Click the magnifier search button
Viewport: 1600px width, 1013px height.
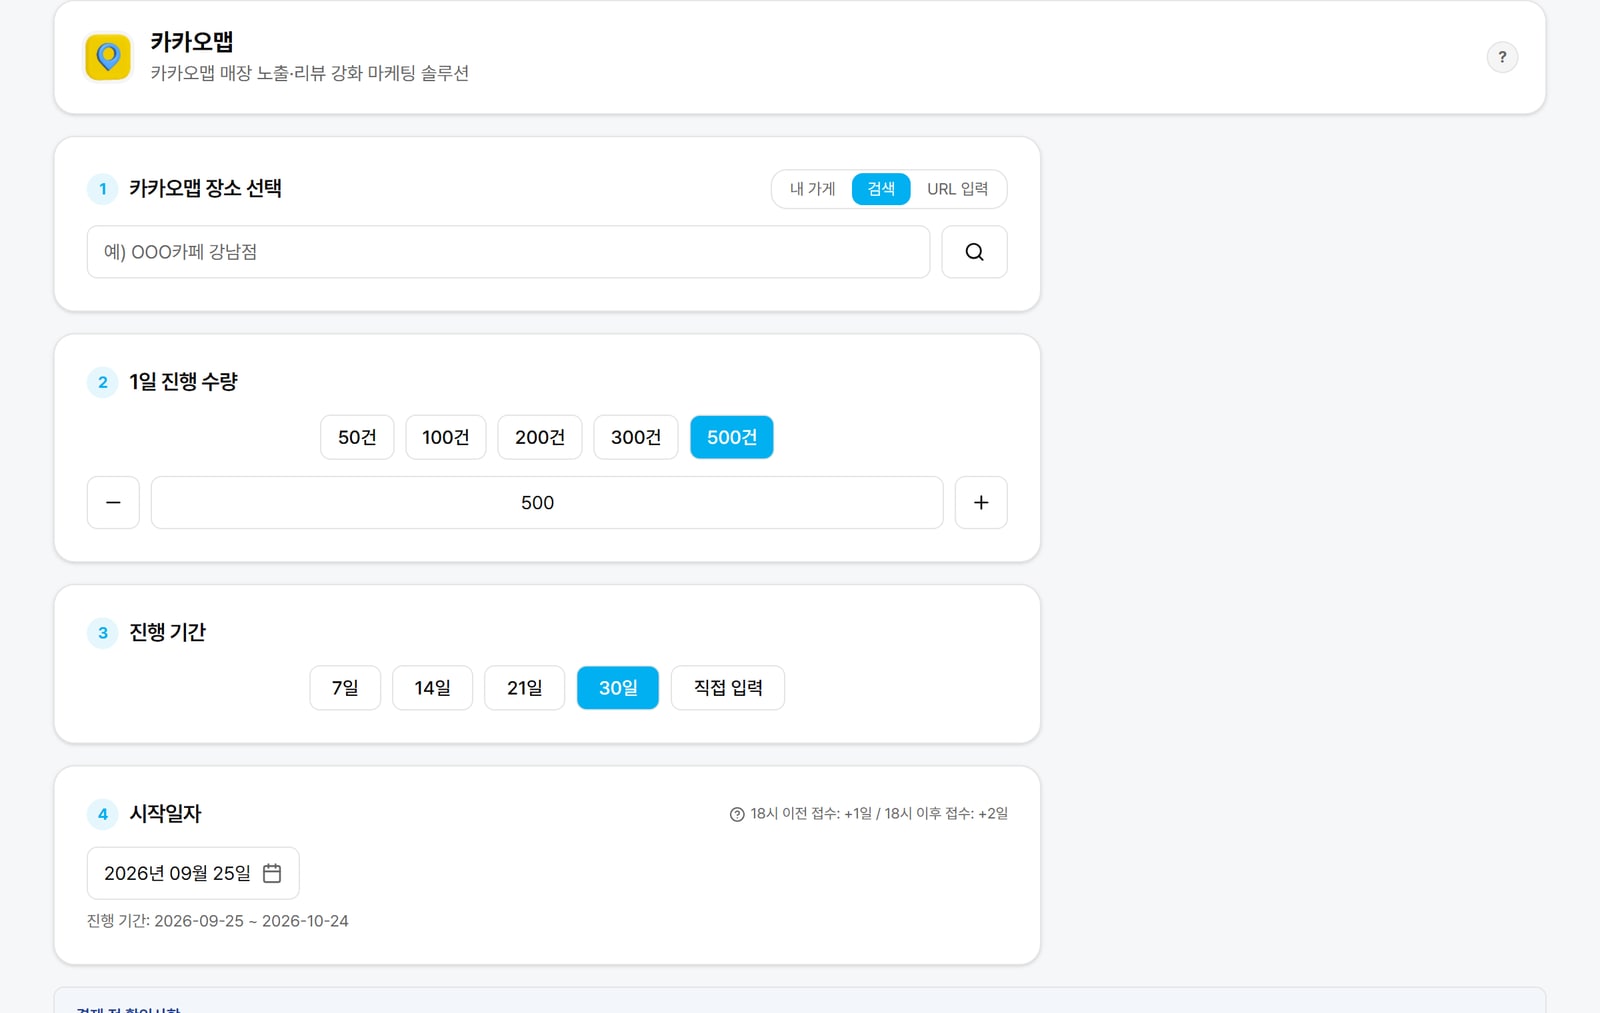click(974, 252)
